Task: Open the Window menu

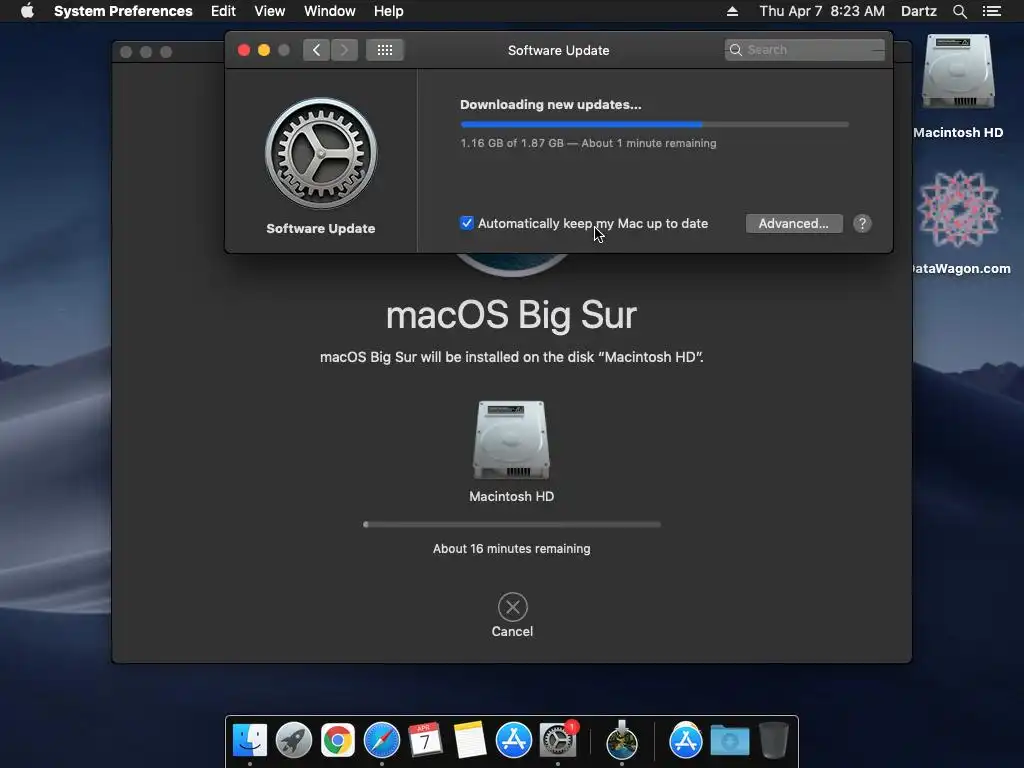Action: tap(330, 11)
